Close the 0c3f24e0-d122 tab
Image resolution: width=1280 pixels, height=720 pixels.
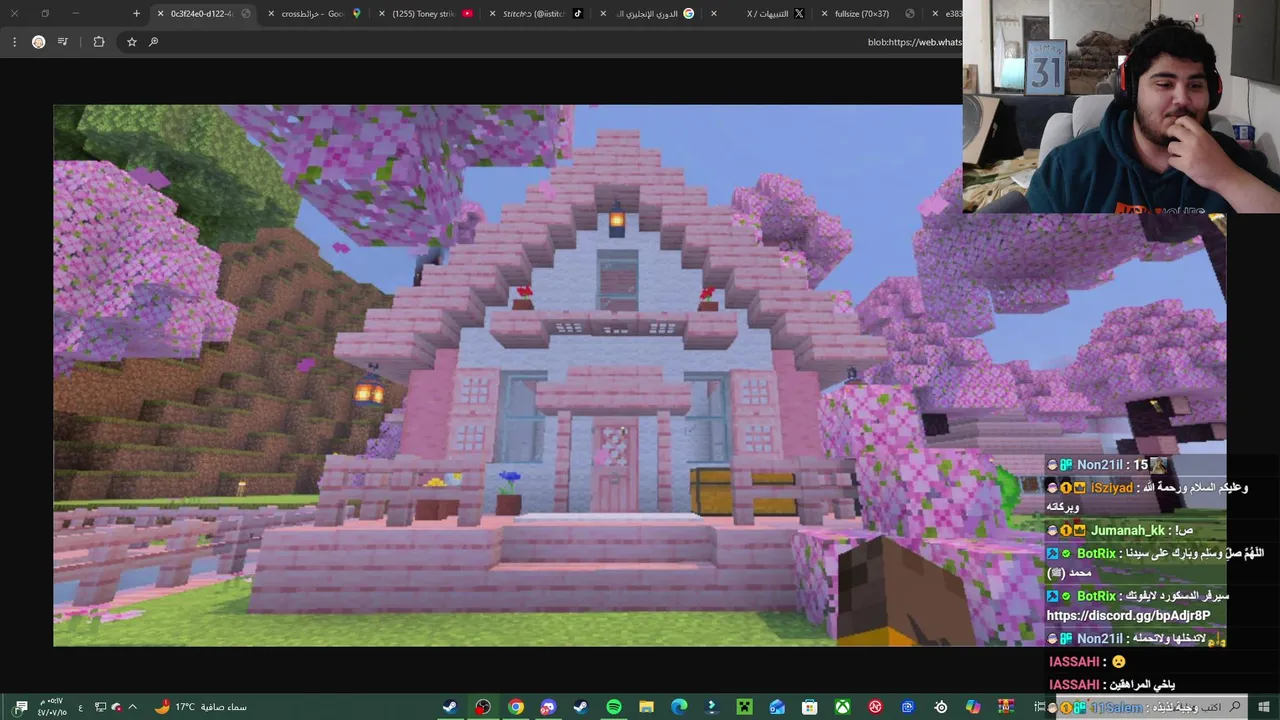(160, 14)
